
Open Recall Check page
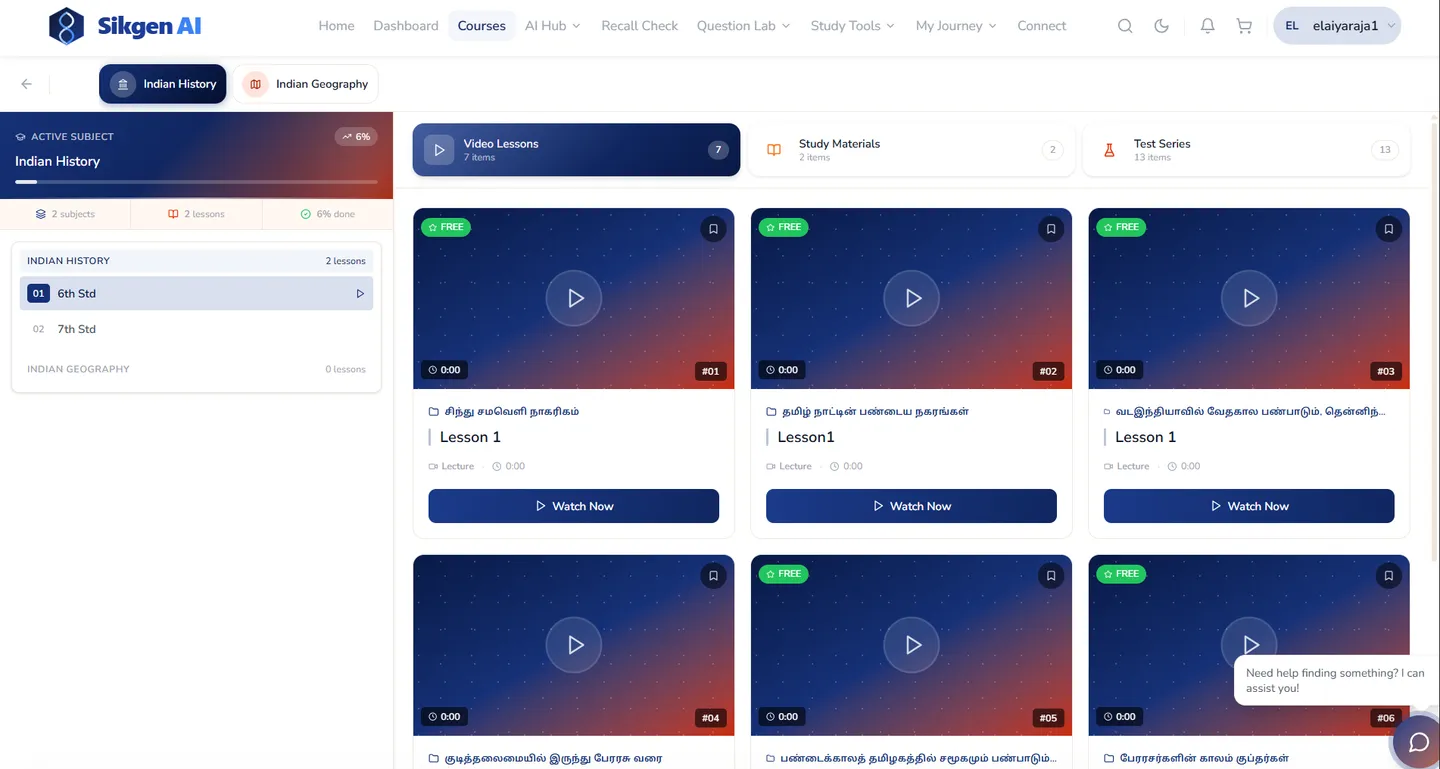coord(640,26)
